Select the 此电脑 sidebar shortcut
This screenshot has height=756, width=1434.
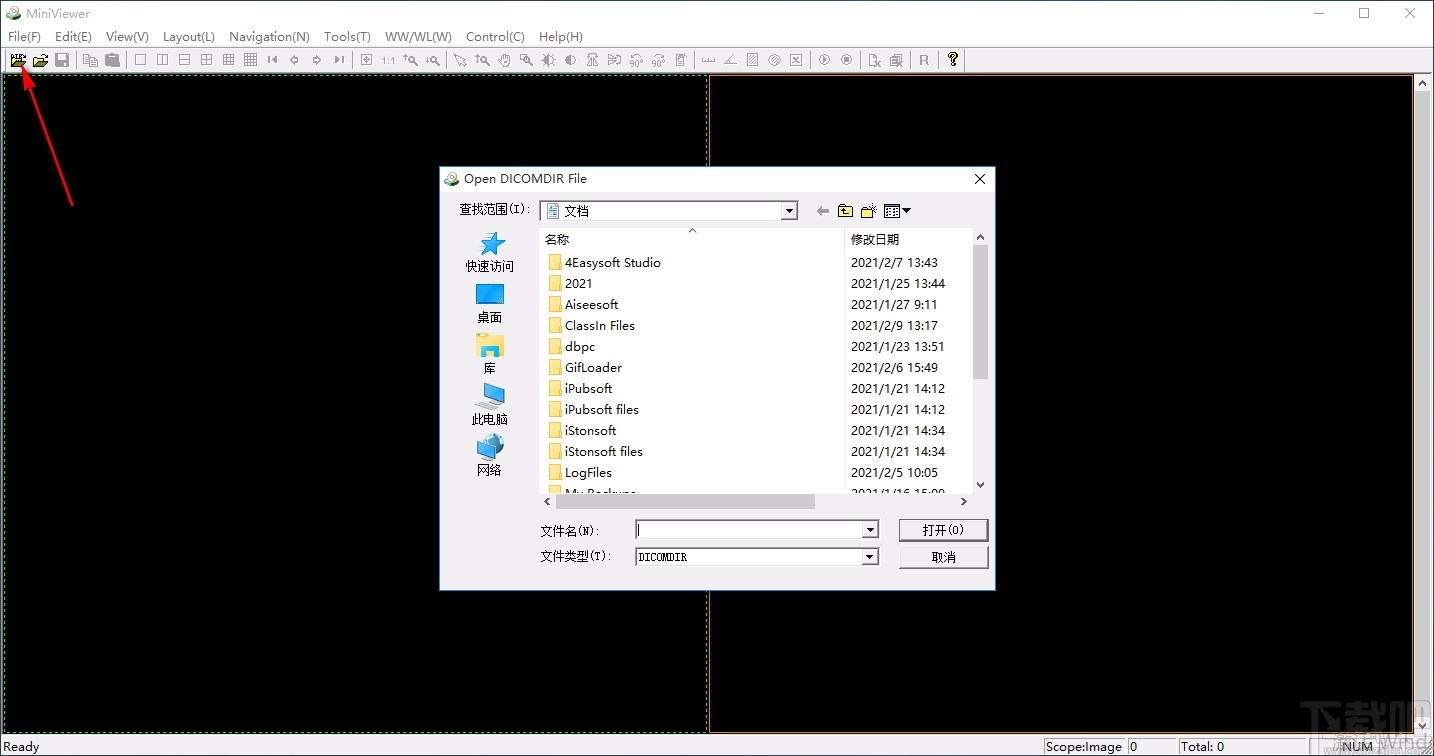(x=489, y=405)
